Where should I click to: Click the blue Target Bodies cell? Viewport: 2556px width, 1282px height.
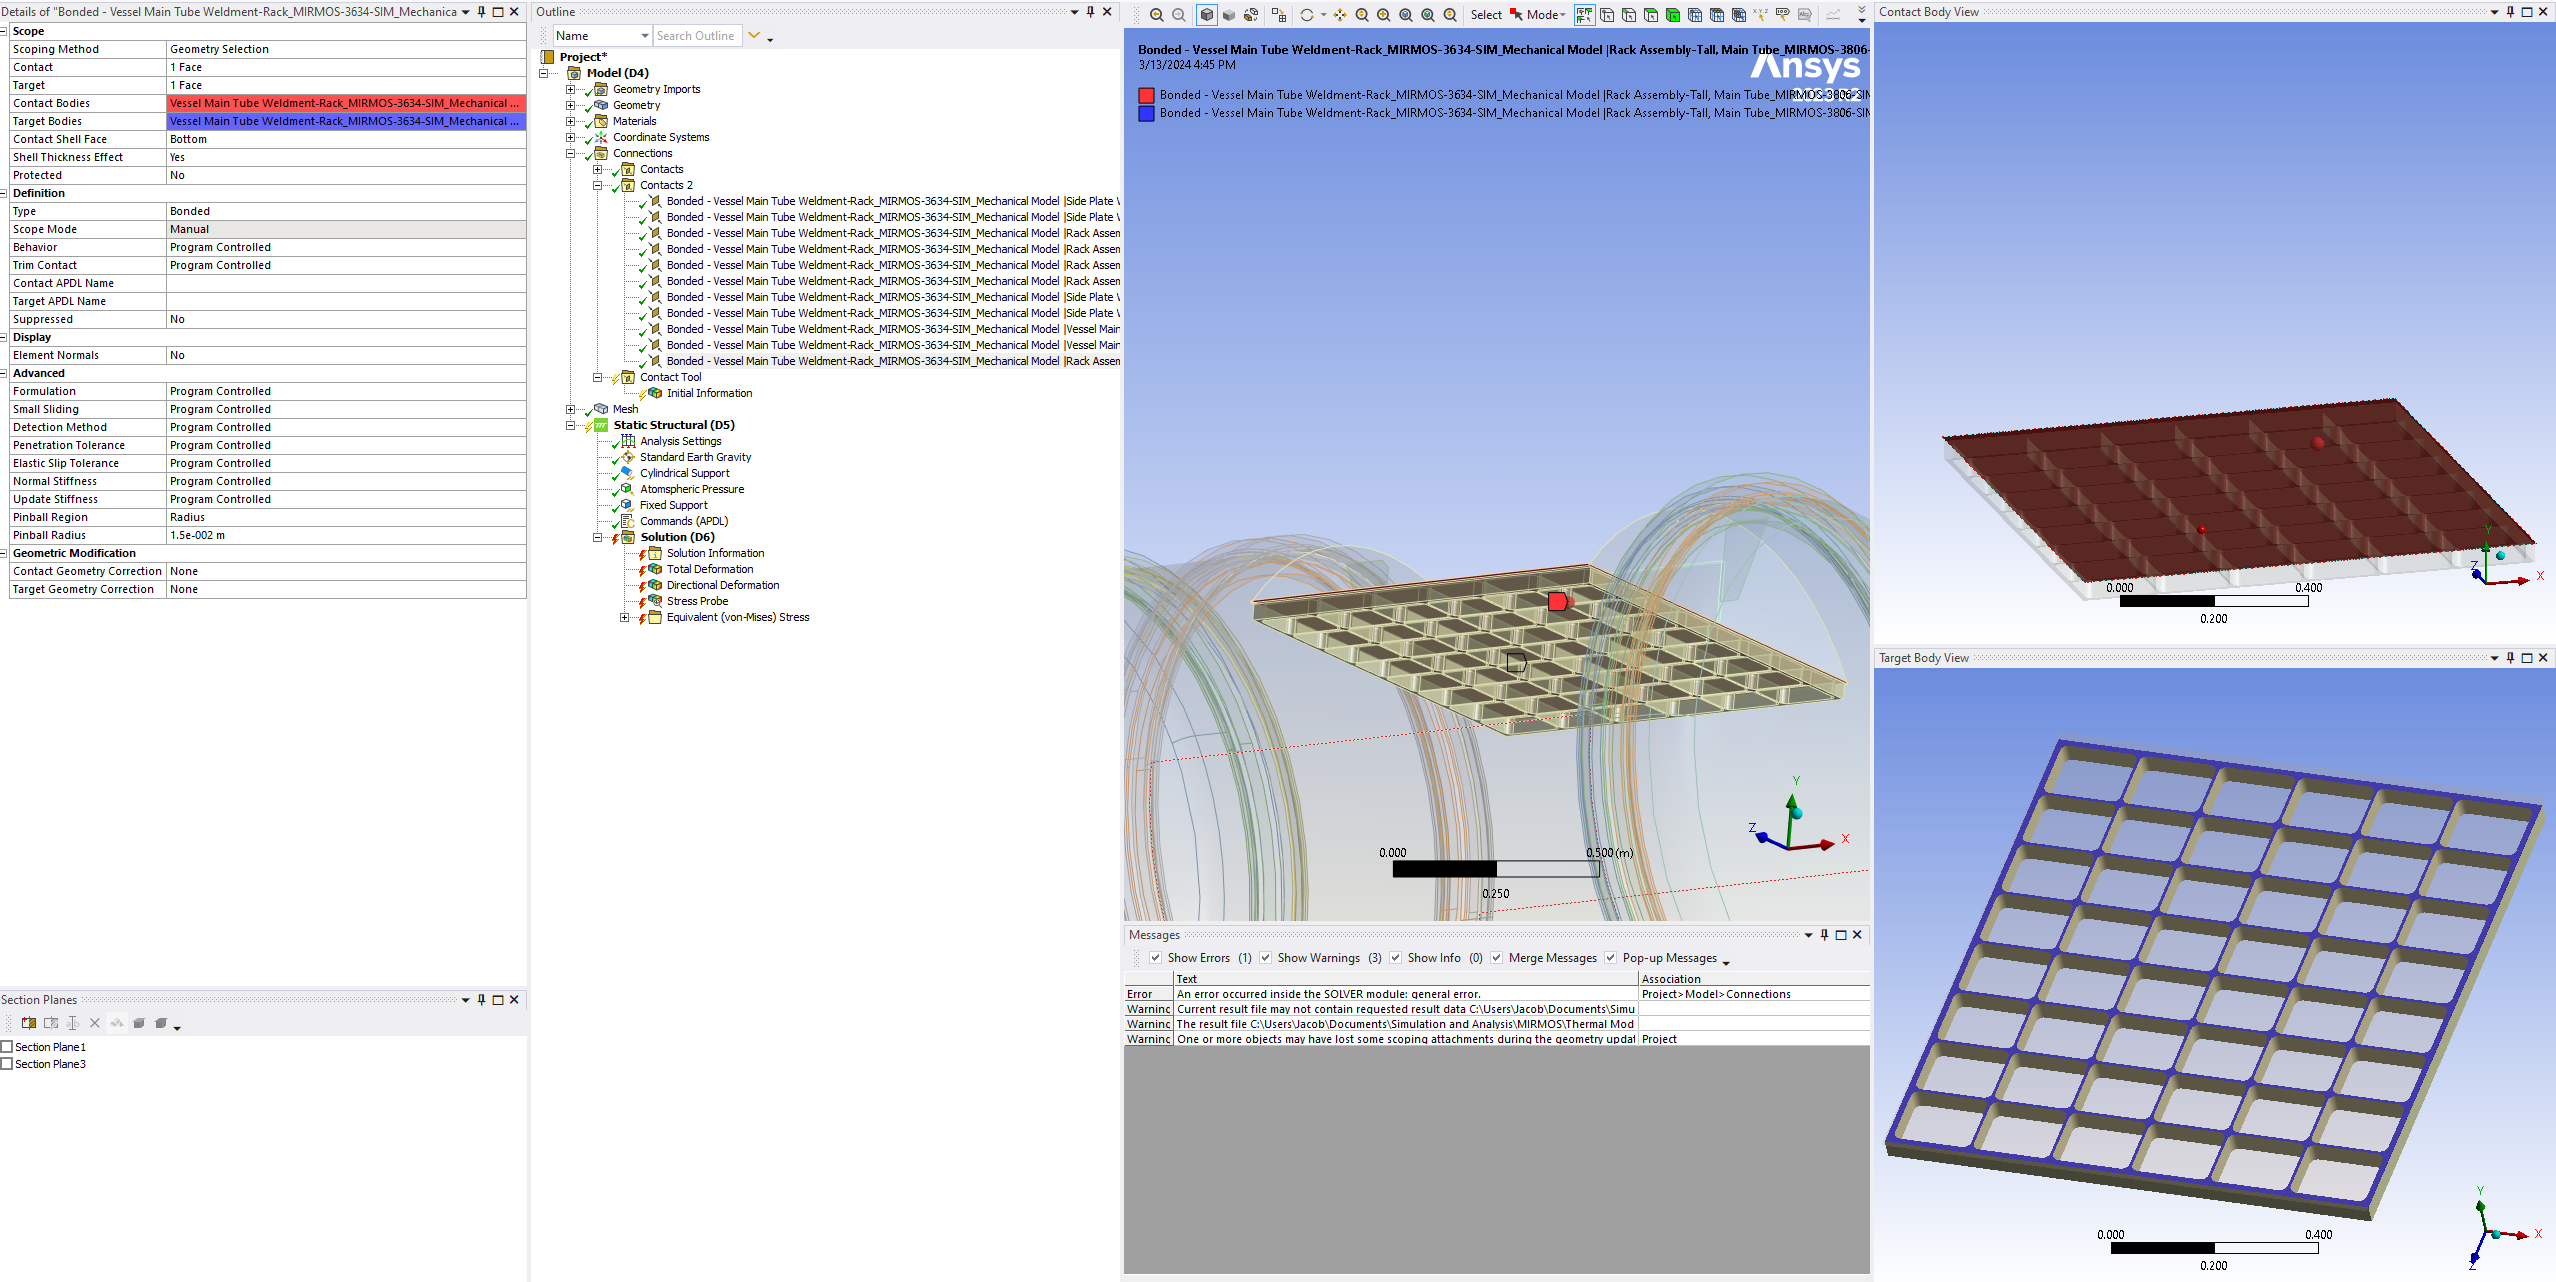pos(346,121)
